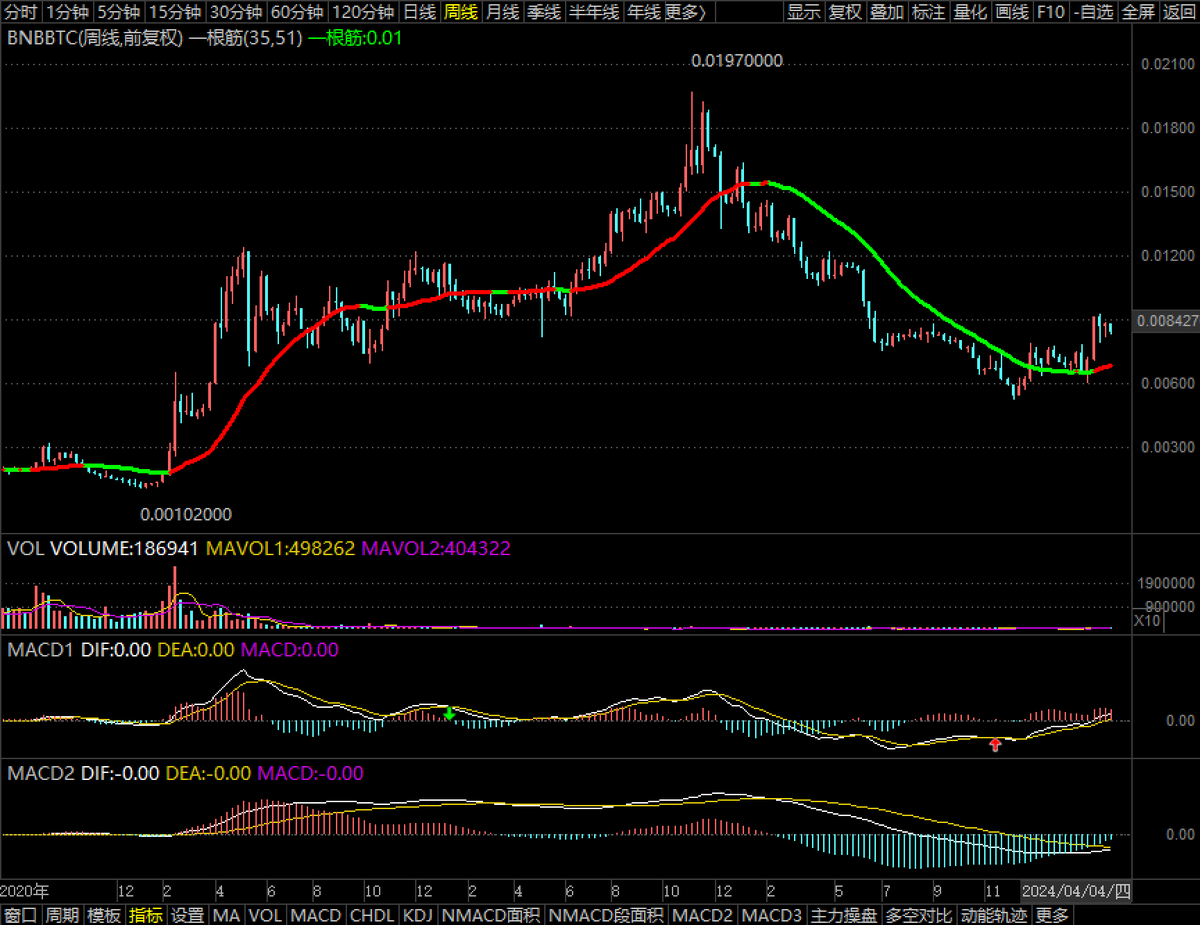Select the NMACD段面积 indicator tab
The width and height of the screenshot is (1200, 925).
click(606, 915)
